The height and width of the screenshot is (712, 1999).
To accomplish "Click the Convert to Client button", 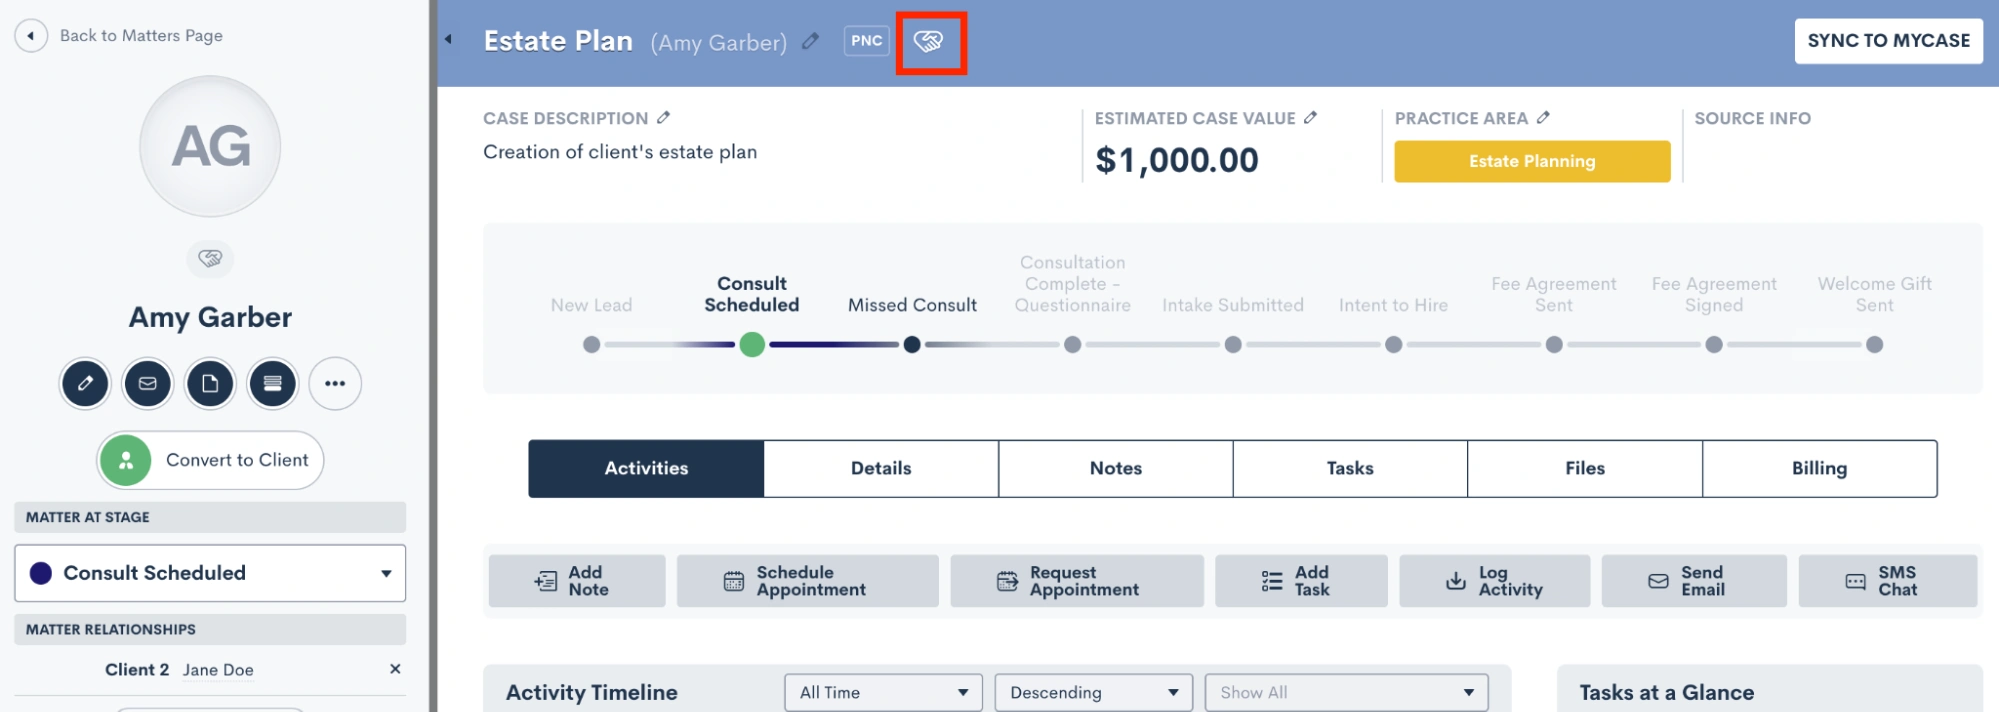I will pyautogui.click(x=210, y=460).
